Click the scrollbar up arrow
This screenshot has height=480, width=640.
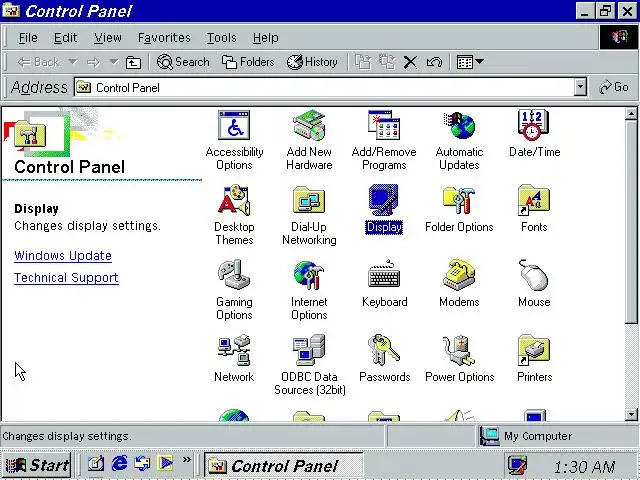tap(631, 113)
